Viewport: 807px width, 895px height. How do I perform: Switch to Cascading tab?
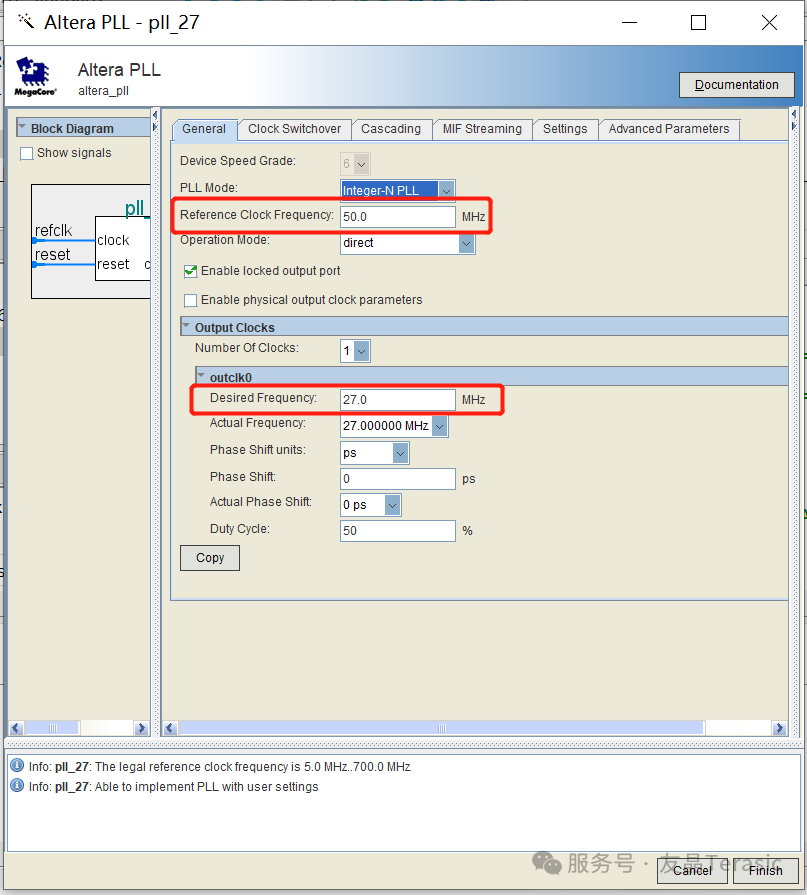point(391,129)
